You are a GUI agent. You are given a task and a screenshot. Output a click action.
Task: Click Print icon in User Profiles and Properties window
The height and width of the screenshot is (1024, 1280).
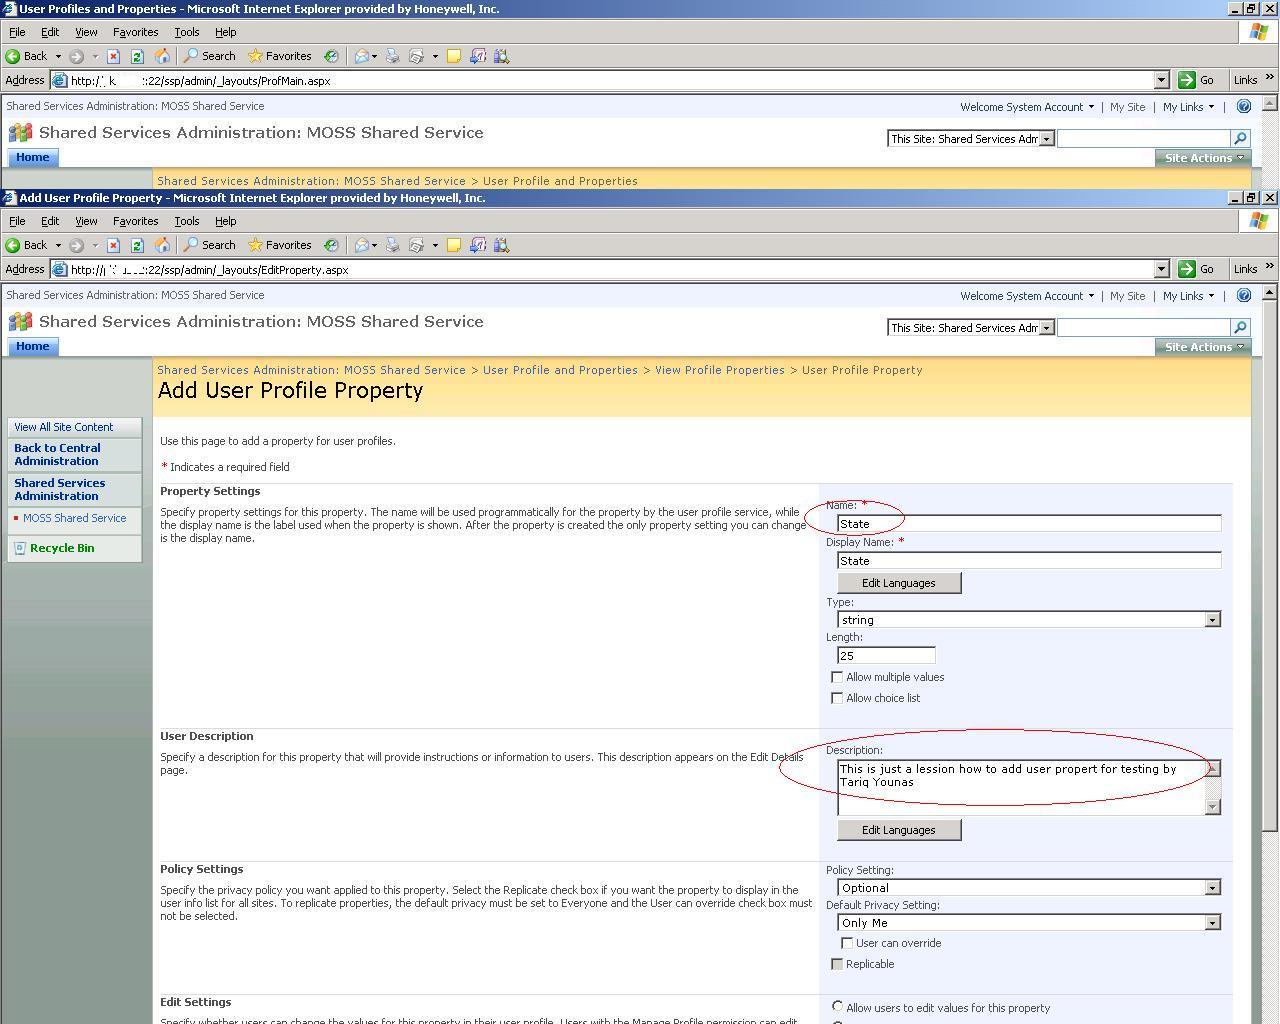(392, 56)
